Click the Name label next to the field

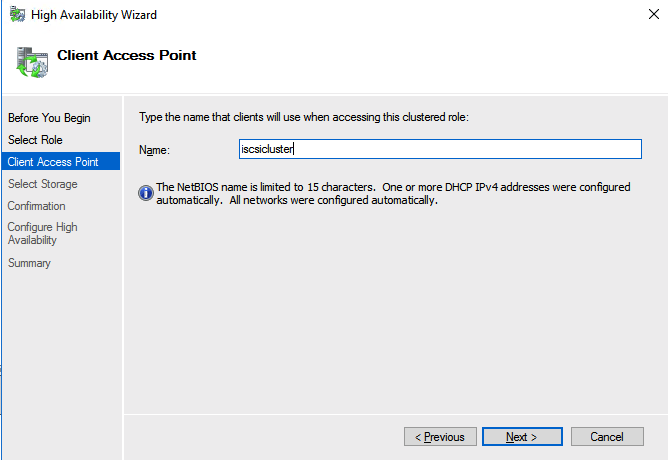pos(155,150)
